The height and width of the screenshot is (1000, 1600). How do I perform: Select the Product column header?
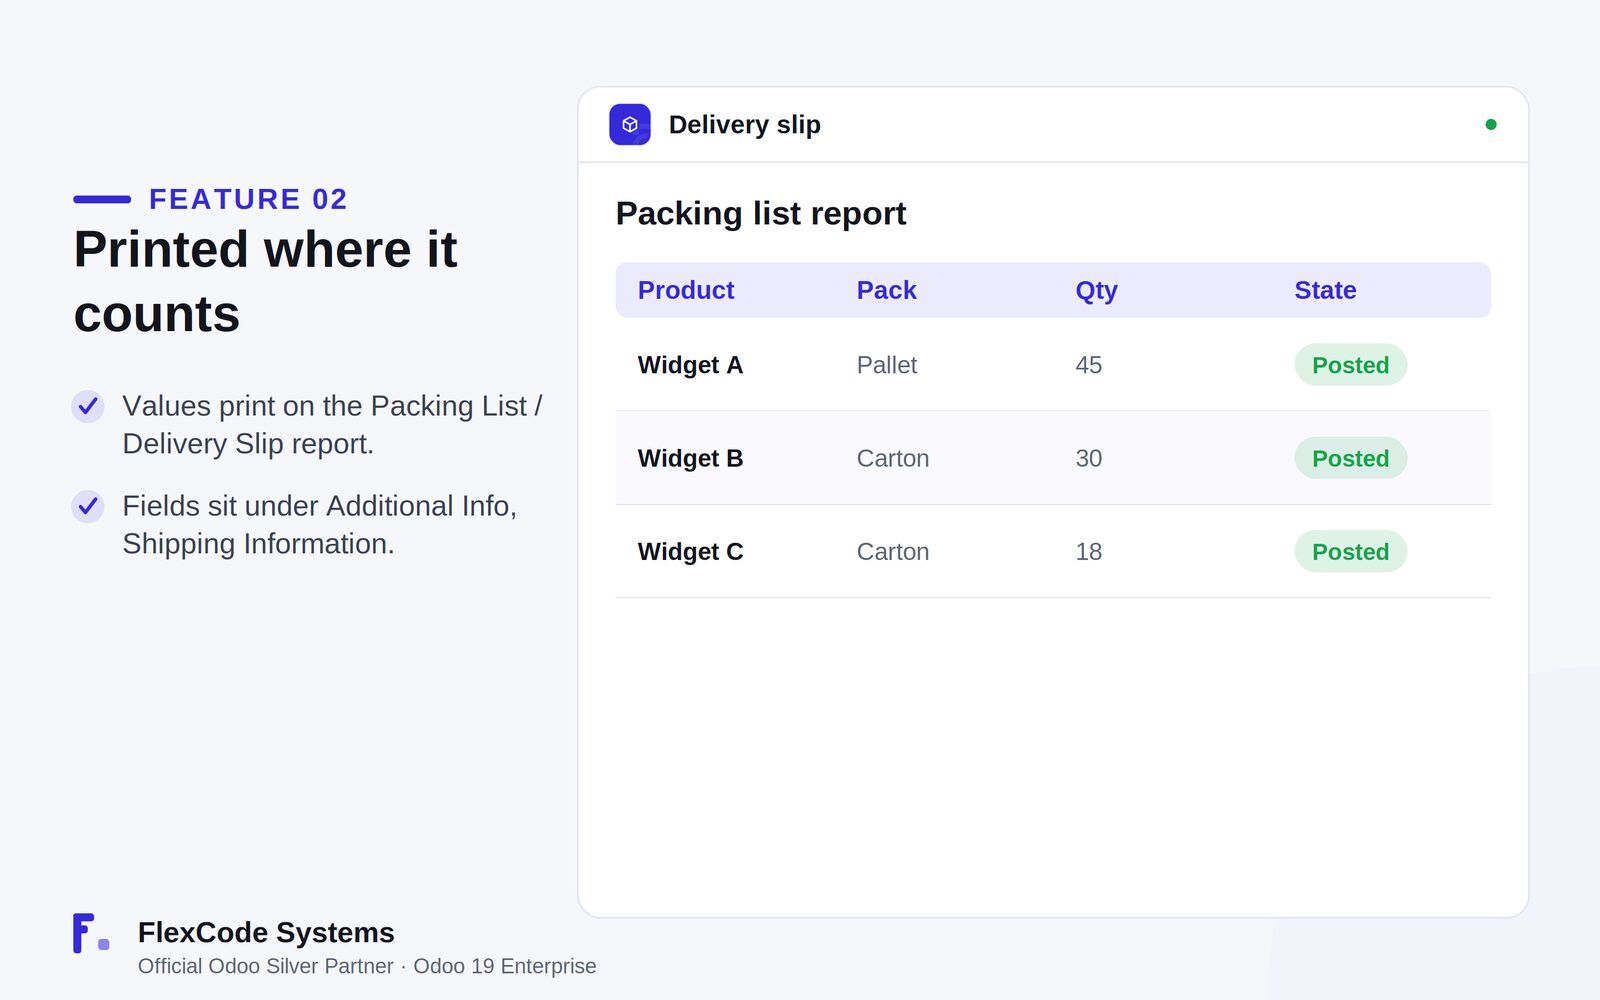[686, 290]
